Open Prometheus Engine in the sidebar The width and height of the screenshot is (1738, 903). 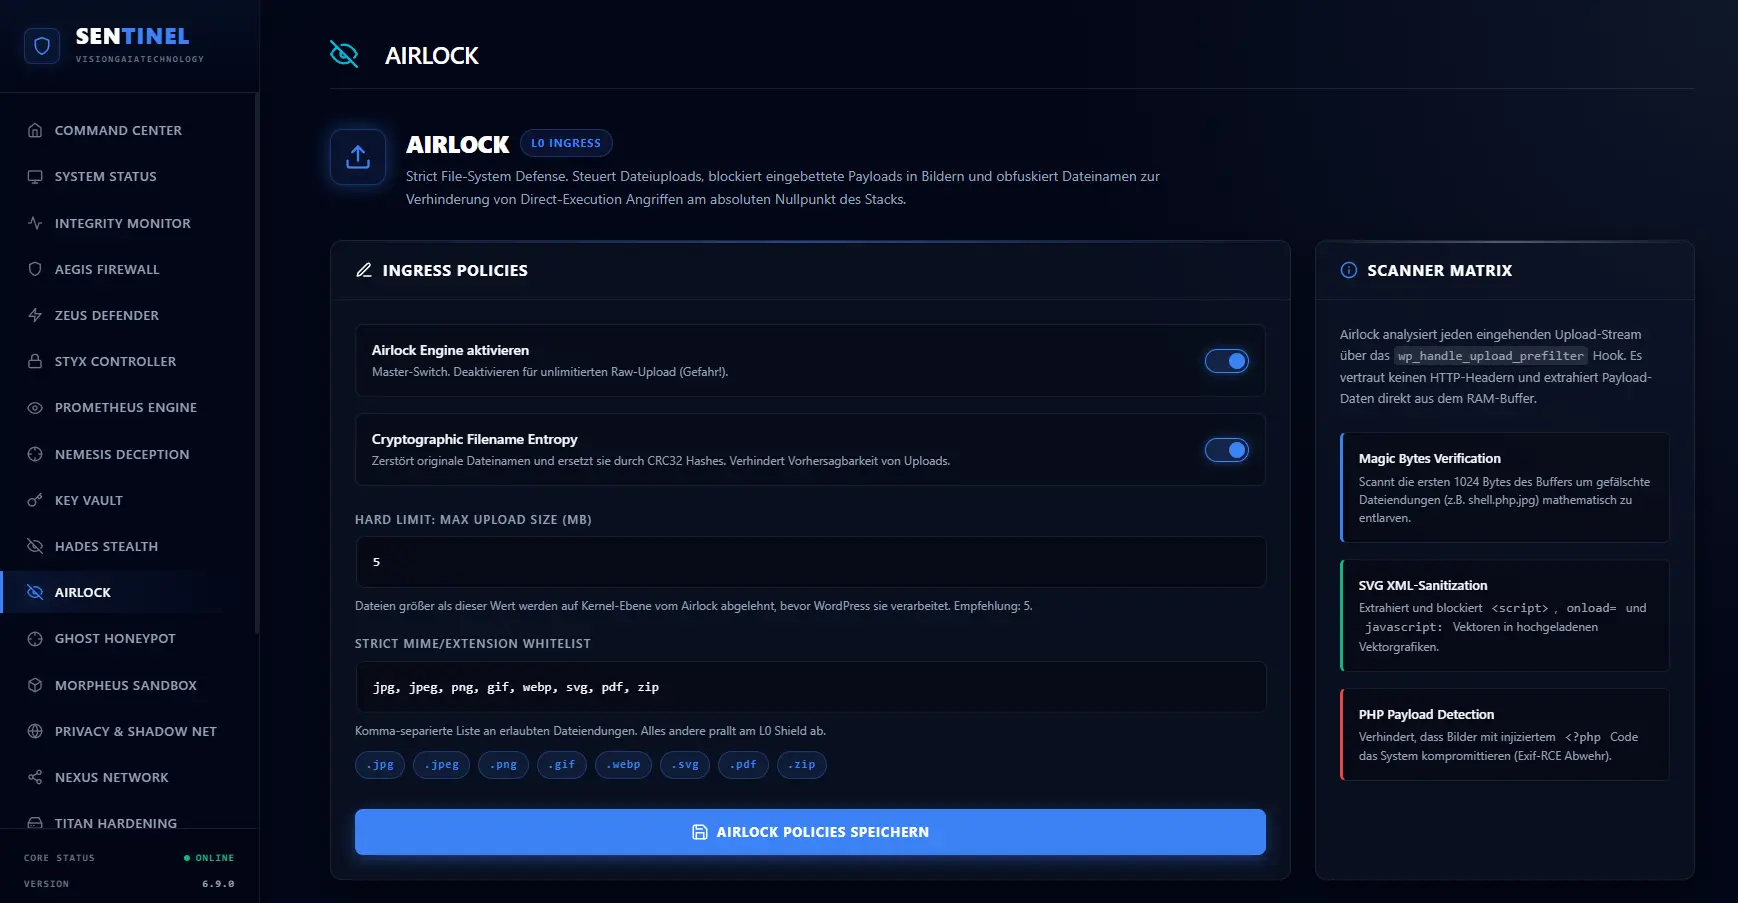tap(129, 408)
